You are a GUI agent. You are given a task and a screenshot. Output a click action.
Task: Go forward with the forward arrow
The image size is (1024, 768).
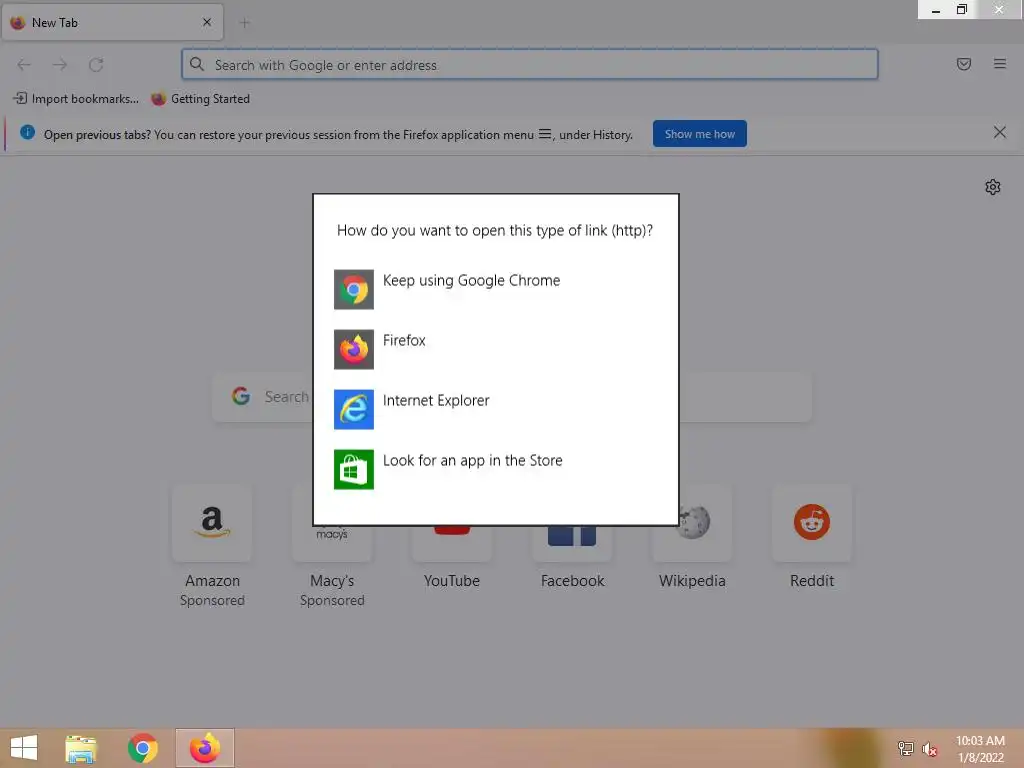click(60, 65)
